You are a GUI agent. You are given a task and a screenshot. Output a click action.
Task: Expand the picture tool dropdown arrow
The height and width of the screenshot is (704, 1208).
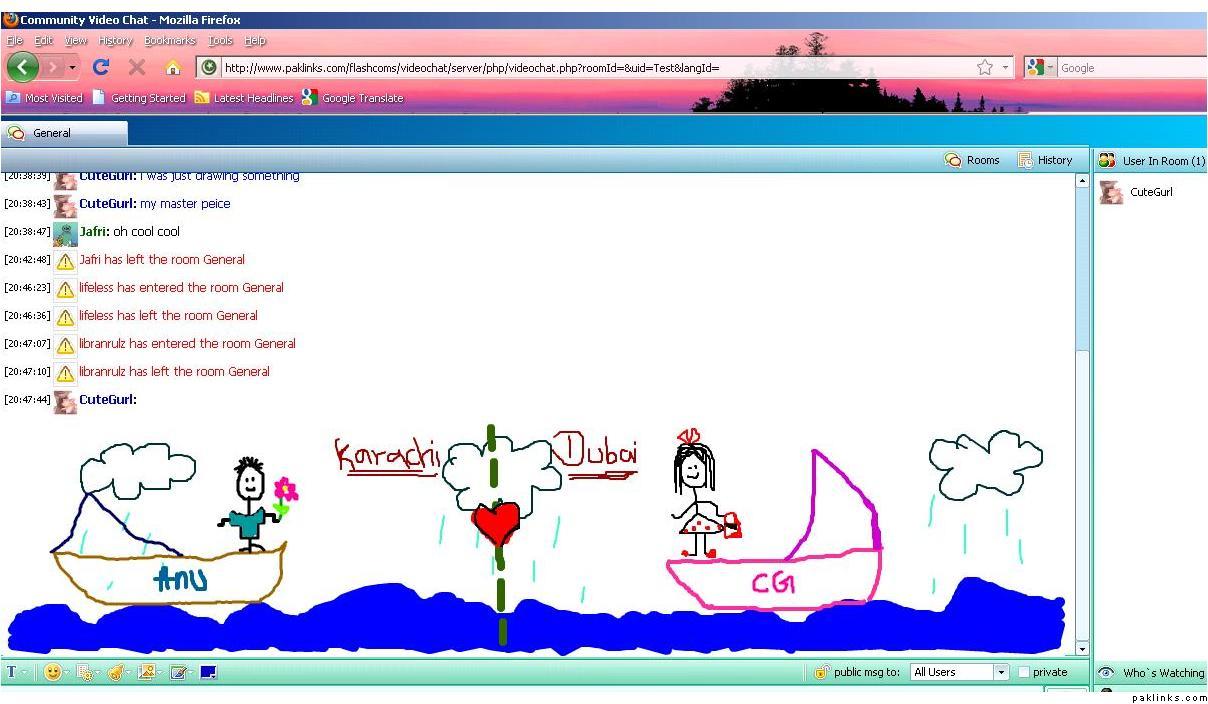(x=159, y=672)
